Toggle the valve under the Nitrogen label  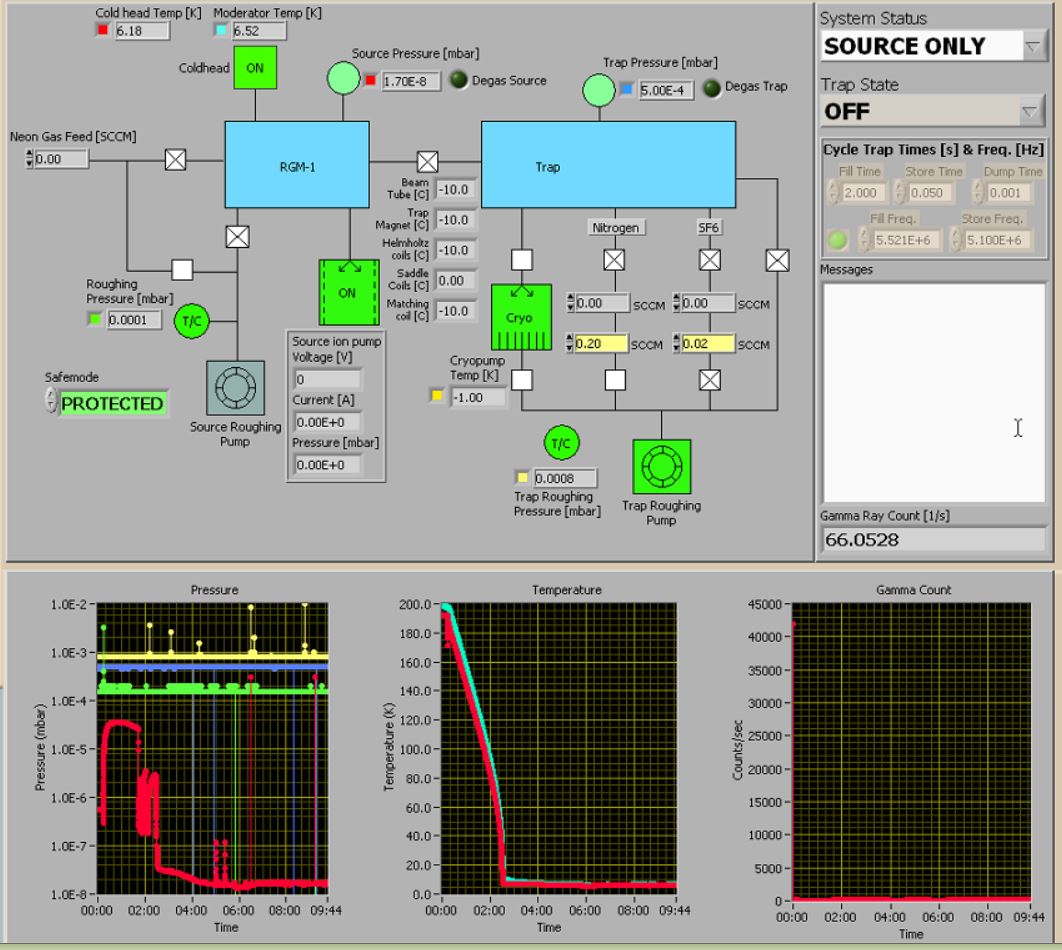pyautogui.click(x=615, y=260)
